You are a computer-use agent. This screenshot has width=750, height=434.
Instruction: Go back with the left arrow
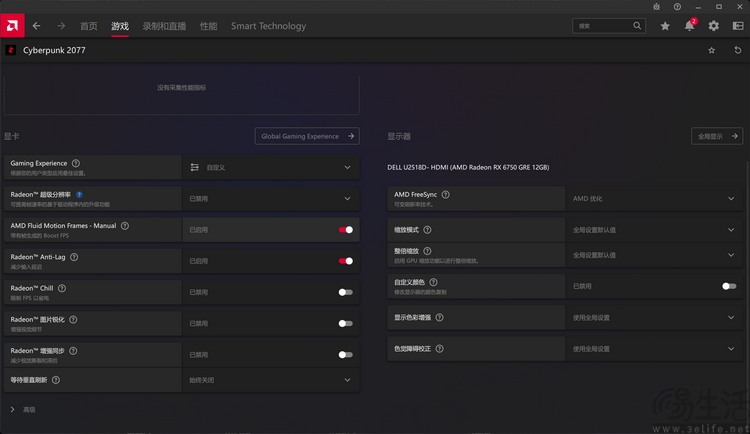pos(36,26)
